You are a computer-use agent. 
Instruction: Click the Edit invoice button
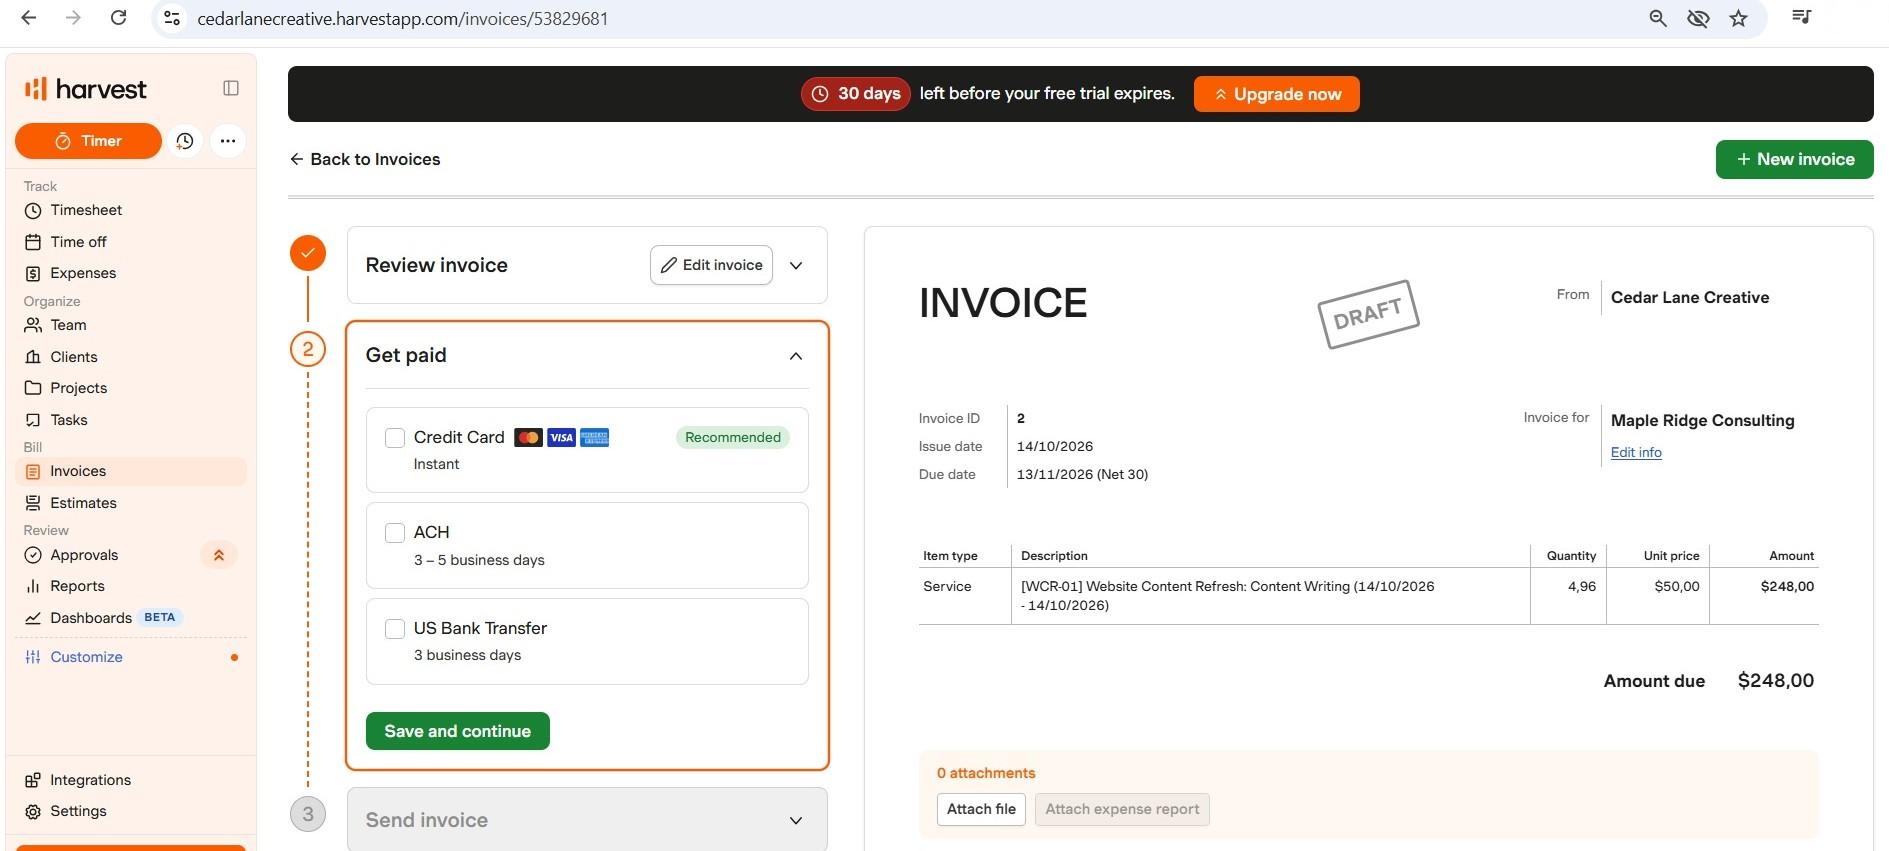pos(711,265)
